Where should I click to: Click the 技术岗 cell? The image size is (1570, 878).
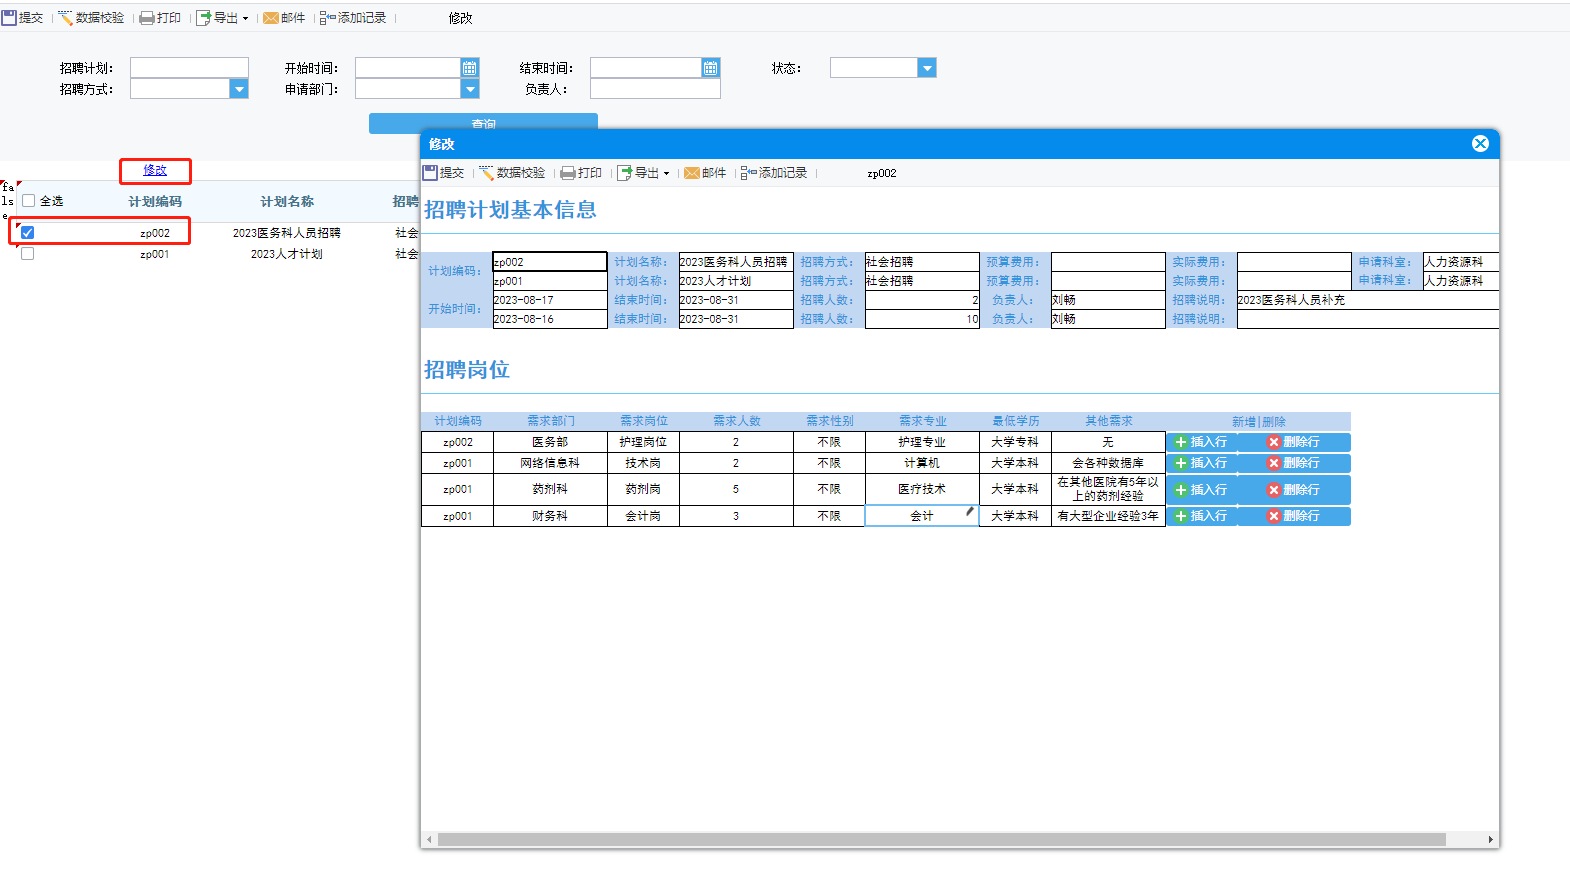643,463
